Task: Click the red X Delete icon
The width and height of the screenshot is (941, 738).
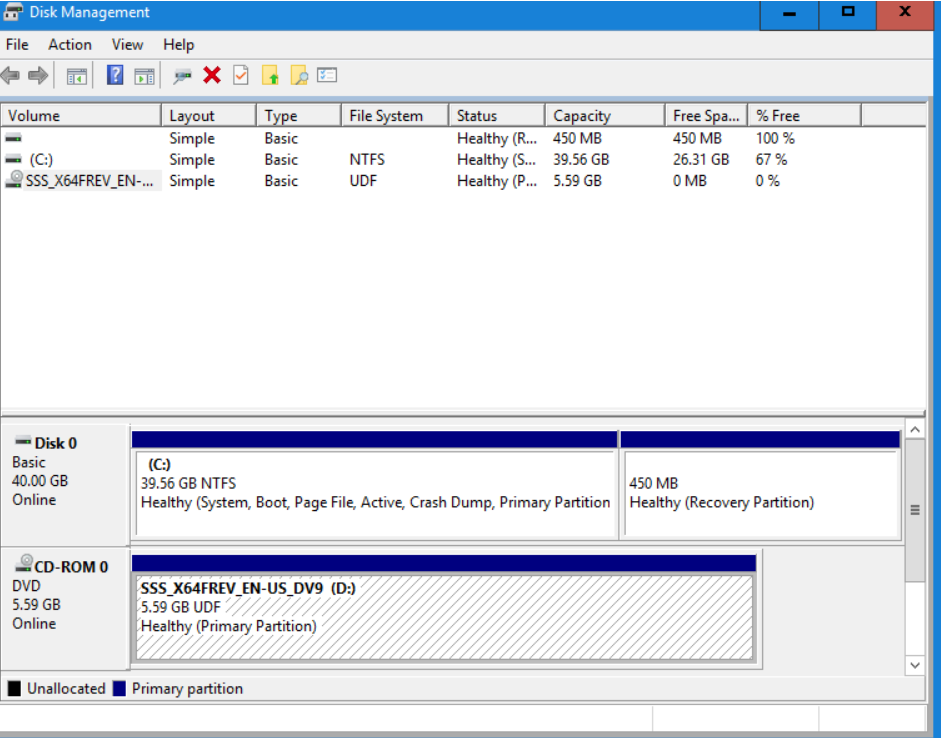Action: click(212, 75)
